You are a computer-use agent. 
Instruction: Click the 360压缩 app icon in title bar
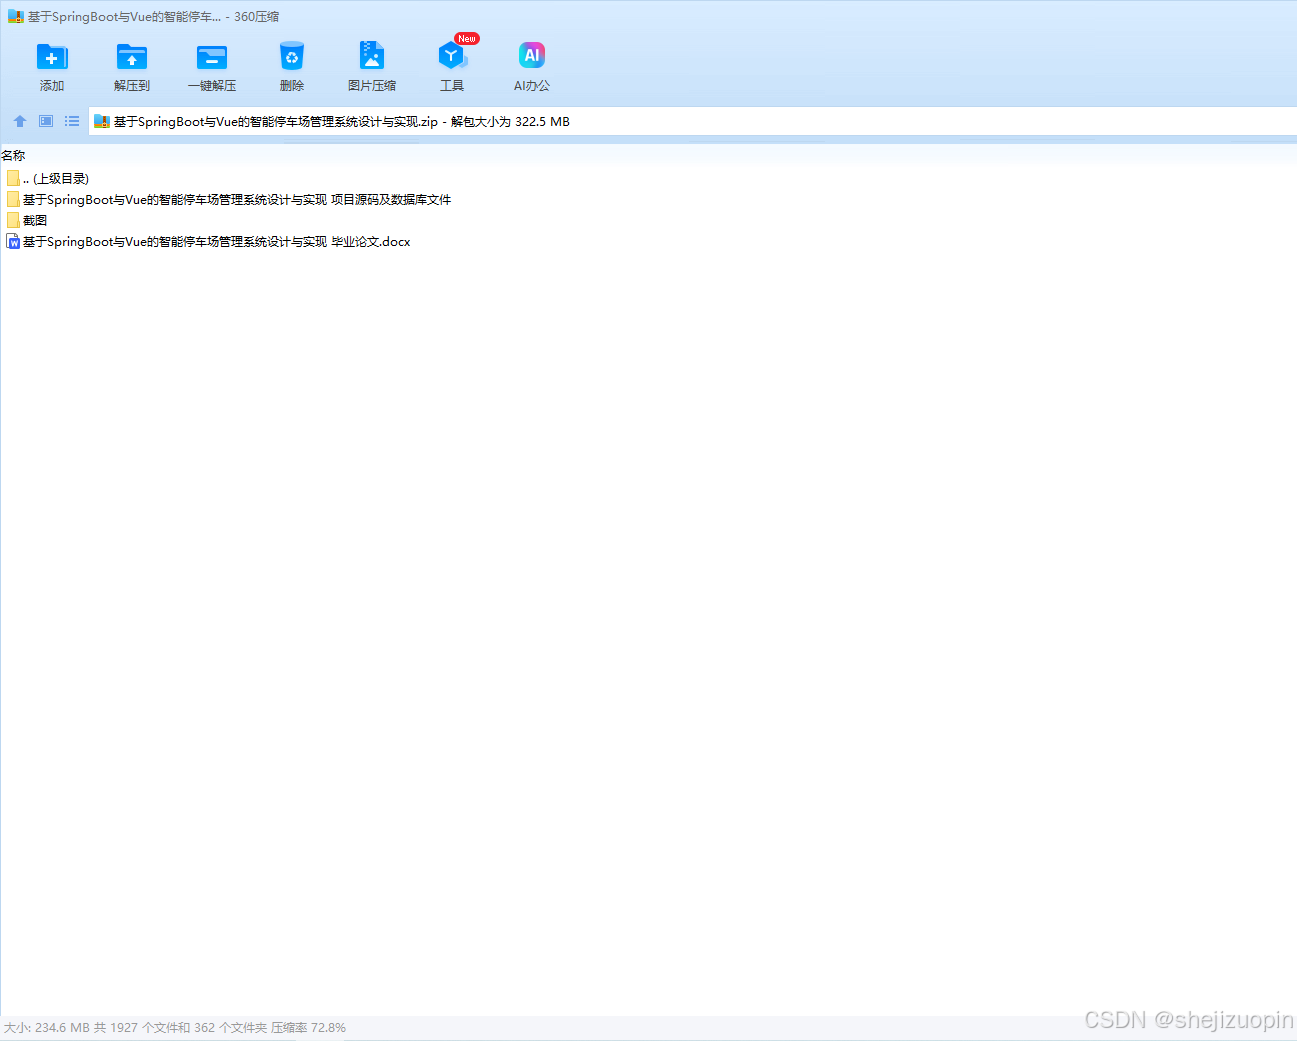click(x=15, y=16)
